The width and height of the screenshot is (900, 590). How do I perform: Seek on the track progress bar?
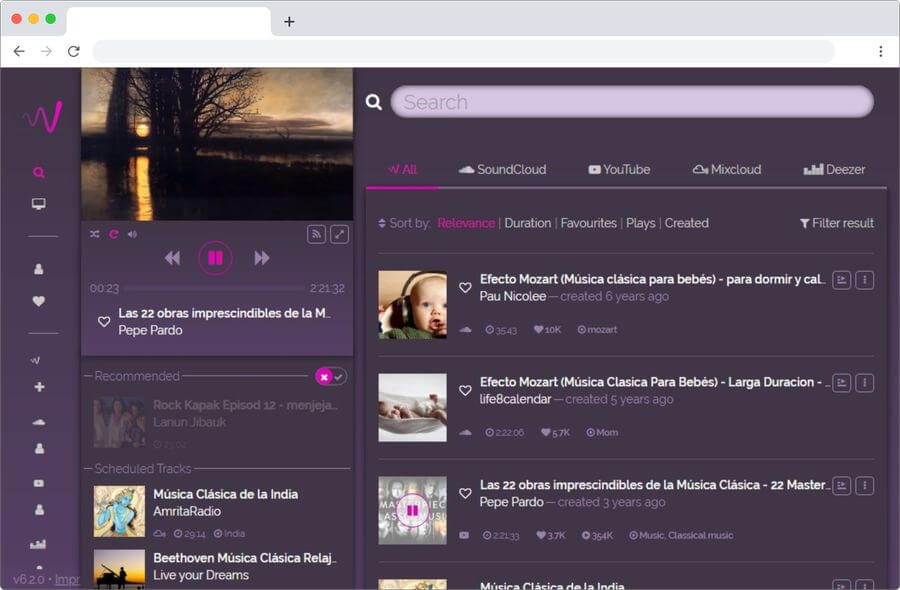point(215,288)
